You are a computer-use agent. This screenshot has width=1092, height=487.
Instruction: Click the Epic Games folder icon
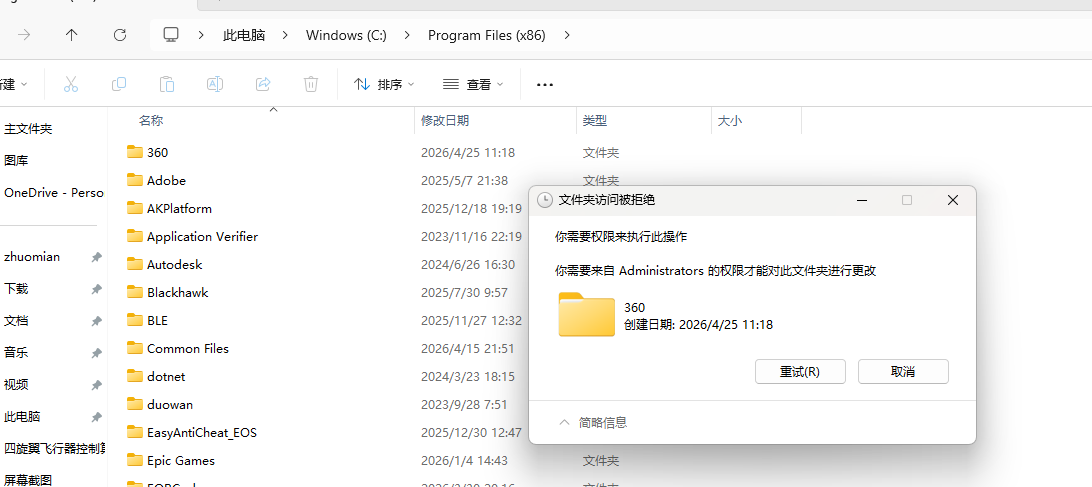pos(134,461)
